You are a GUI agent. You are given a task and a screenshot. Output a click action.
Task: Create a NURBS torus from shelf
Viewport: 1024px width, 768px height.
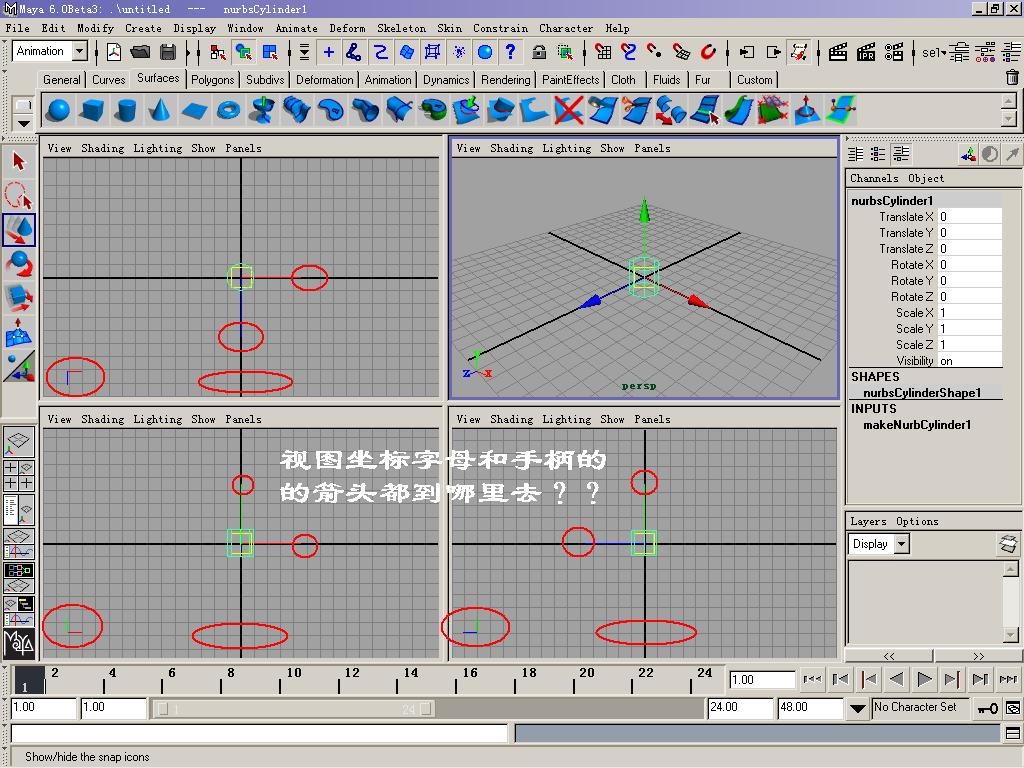(228, 110)
